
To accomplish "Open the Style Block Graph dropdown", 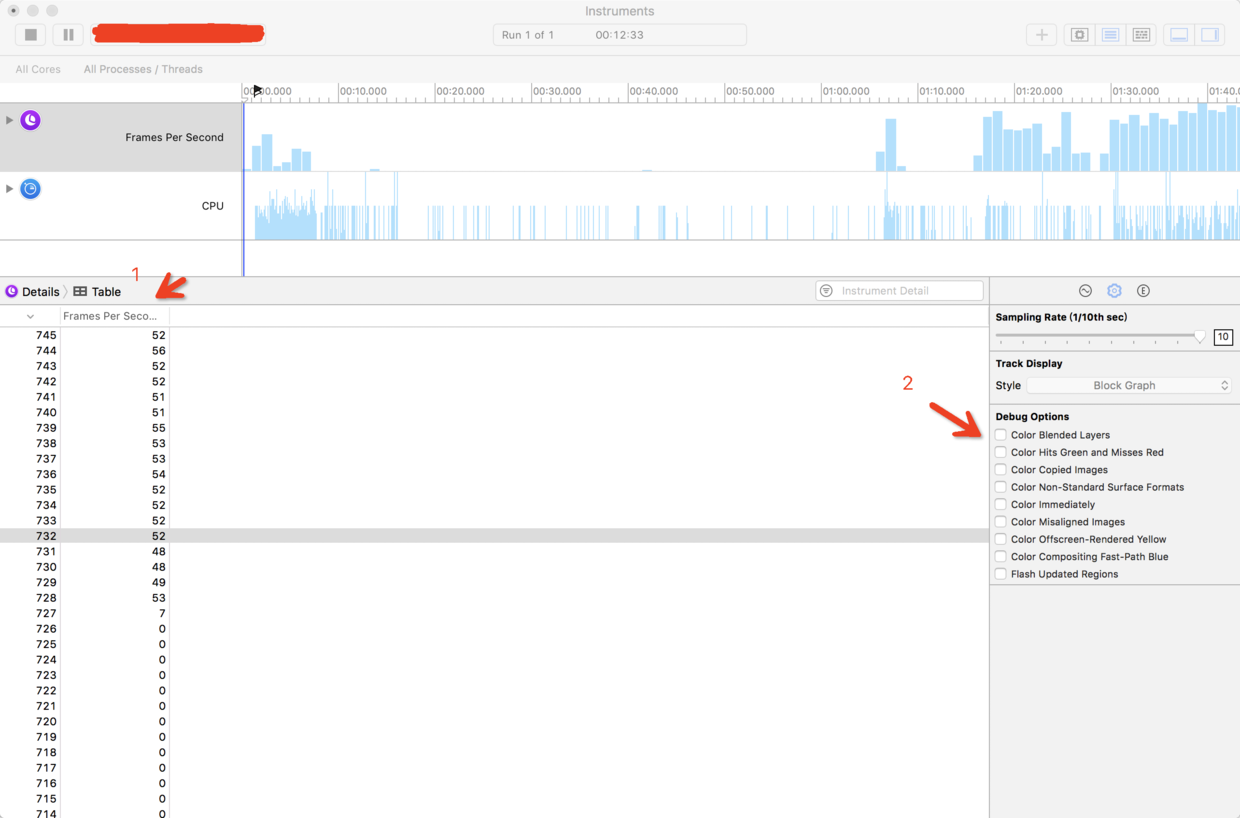I will point(1129,385).
